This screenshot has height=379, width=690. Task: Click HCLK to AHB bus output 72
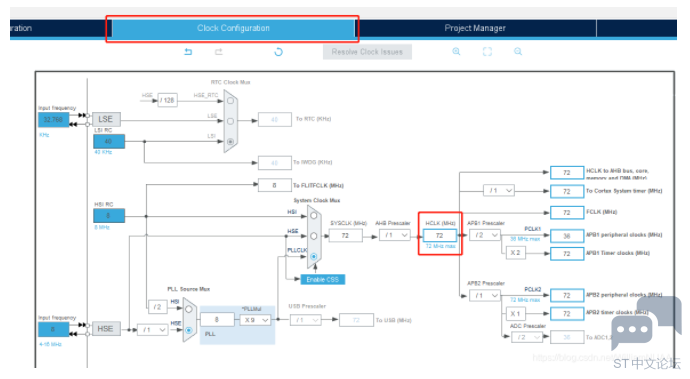[567, 173]
